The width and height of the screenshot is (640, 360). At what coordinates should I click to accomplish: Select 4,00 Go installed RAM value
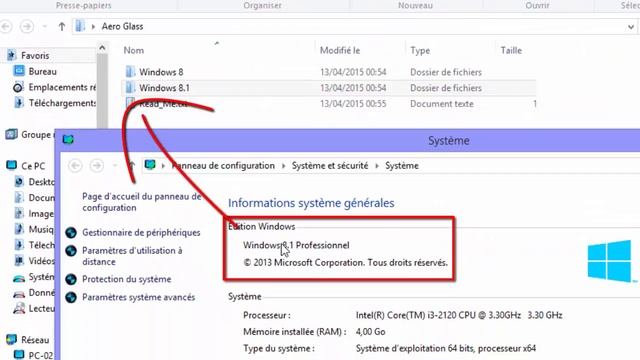coord(371,332)
